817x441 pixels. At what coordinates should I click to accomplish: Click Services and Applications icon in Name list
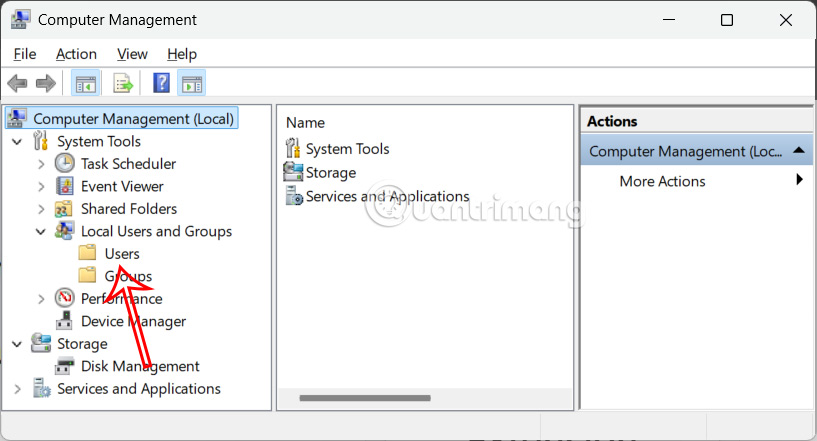[294, 196]
